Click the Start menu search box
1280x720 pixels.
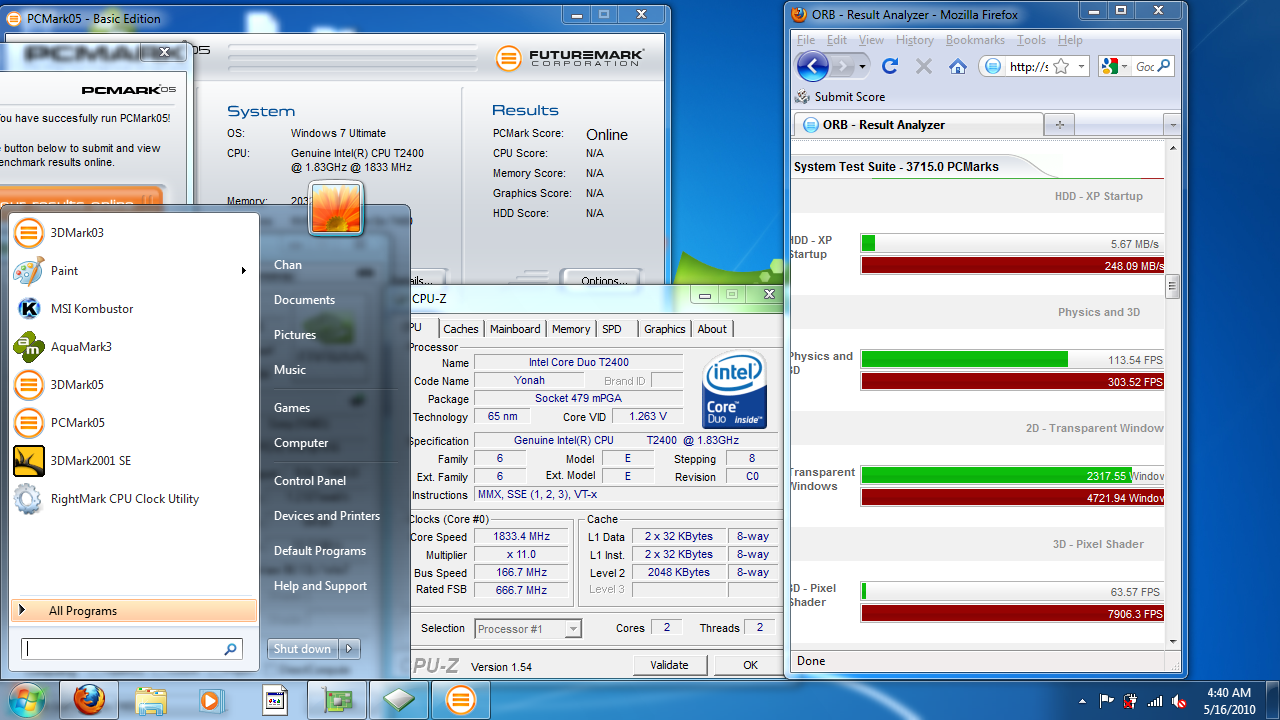[132, 649]
